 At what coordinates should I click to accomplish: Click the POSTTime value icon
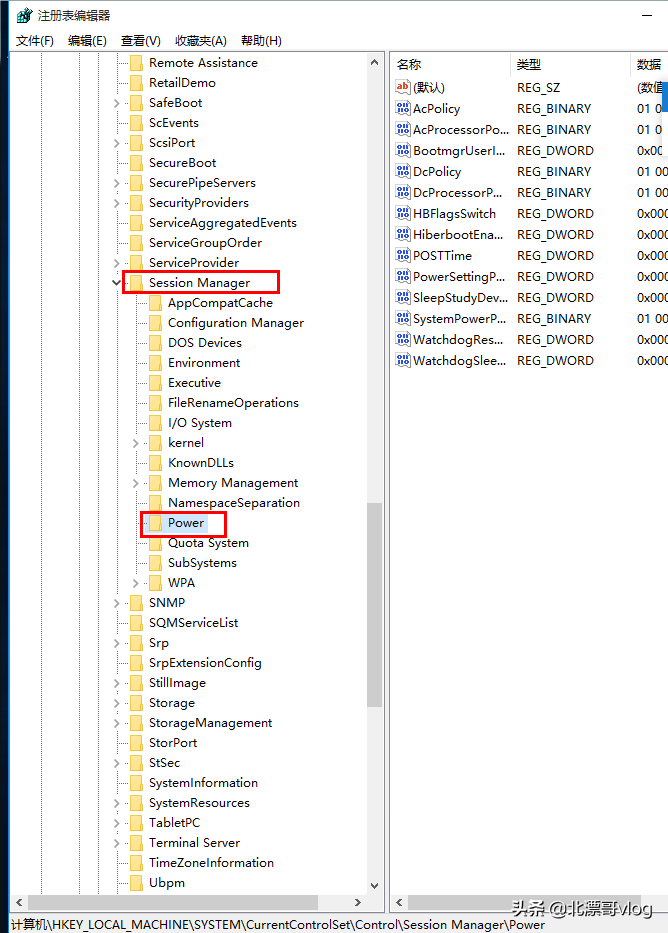[403, 255]
